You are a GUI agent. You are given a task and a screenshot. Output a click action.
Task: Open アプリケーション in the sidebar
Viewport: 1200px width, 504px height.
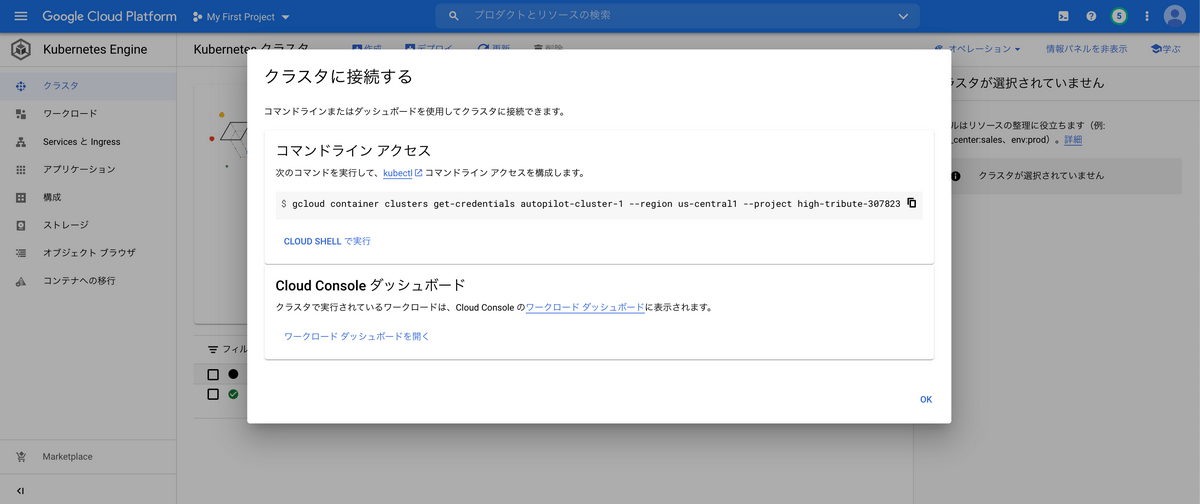(88, 170)
